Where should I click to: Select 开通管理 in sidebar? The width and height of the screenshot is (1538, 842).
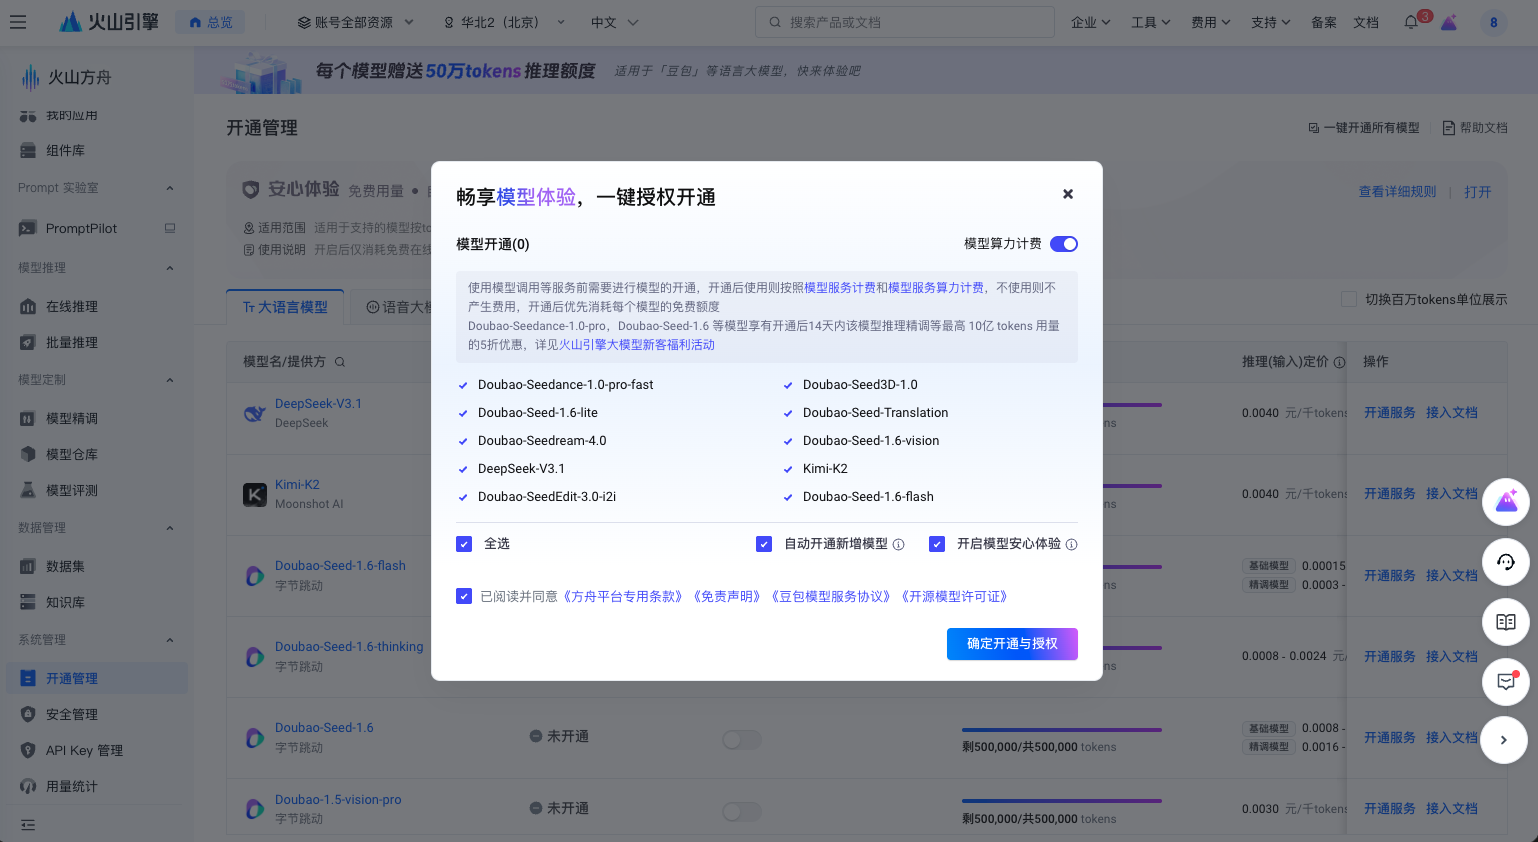[97, 678]
